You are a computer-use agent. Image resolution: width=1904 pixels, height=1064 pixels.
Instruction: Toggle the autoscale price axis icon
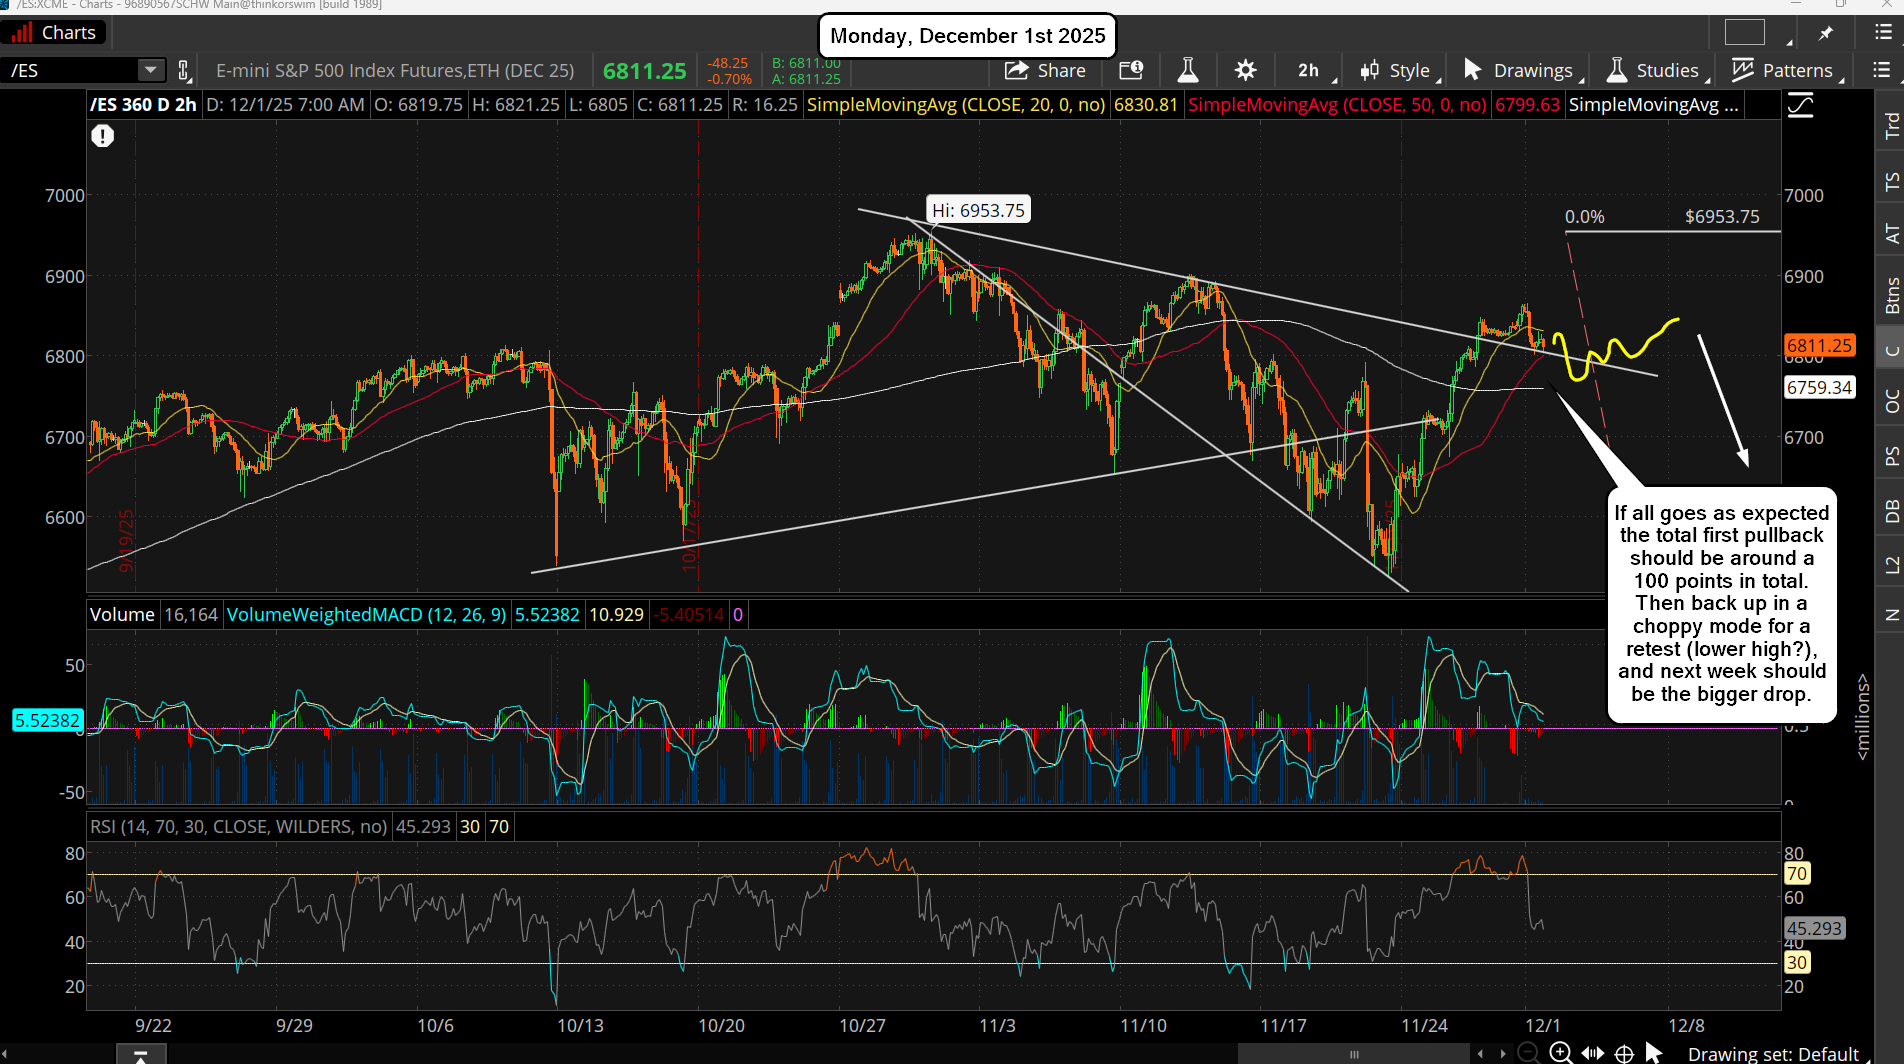[x=1800, y=105]
